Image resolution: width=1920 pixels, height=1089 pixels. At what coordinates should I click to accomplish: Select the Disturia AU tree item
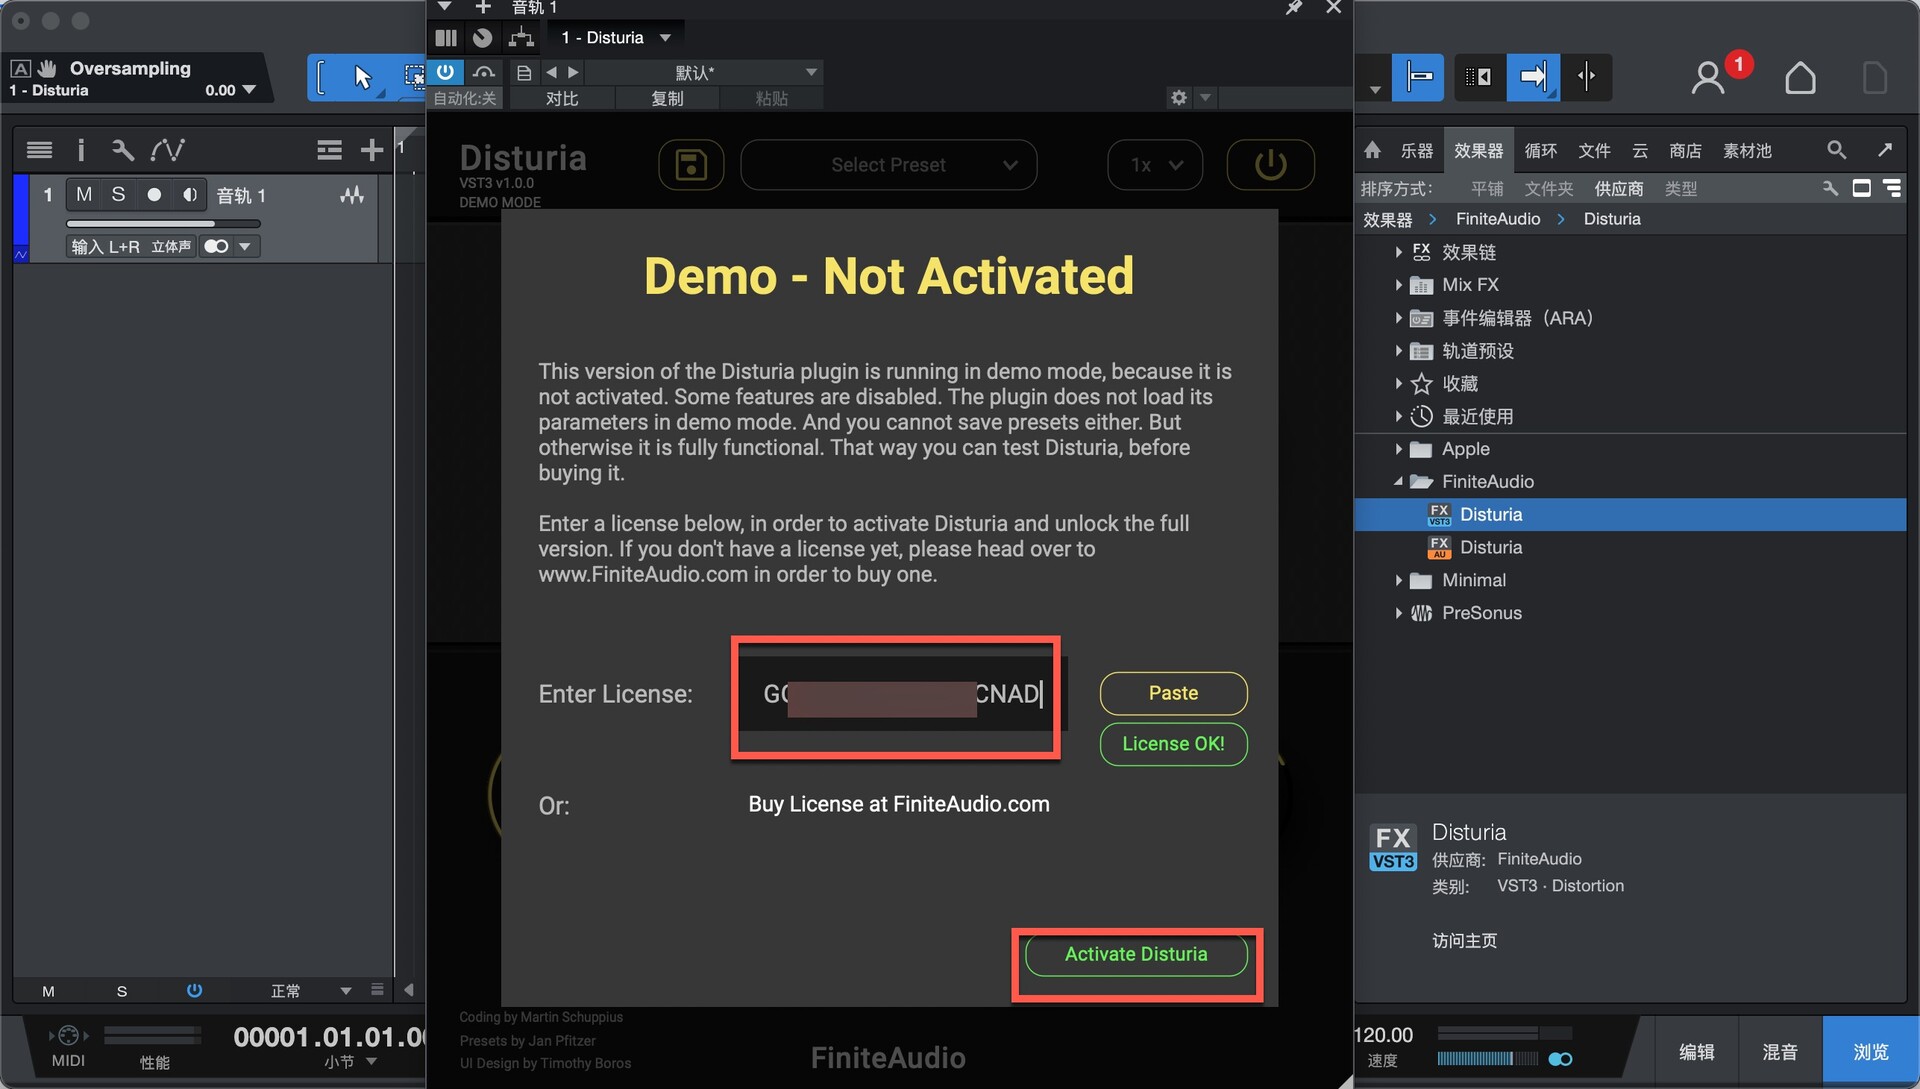(1630, 547)
